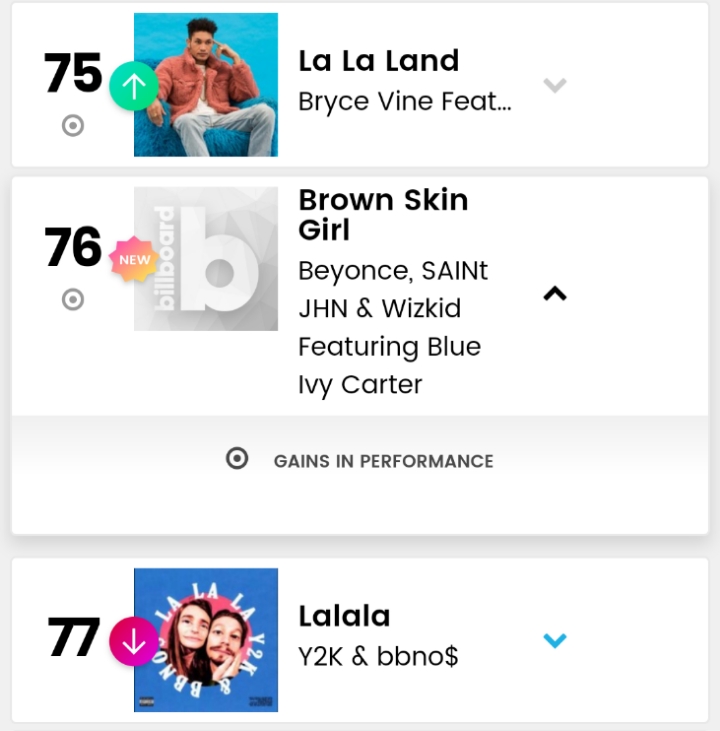Expand the Lalala chart entry chevron
Viewport: 720px width, 731px height.
pos(555,640)
